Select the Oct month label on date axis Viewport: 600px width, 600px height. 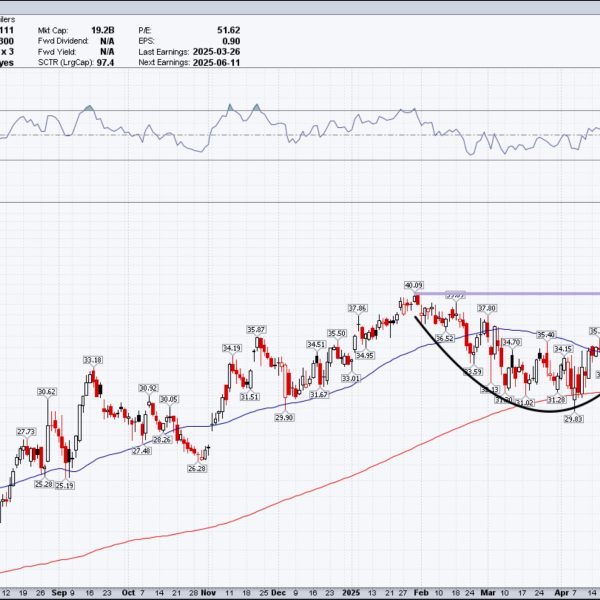pyautogui.click(x=128, y=592)
